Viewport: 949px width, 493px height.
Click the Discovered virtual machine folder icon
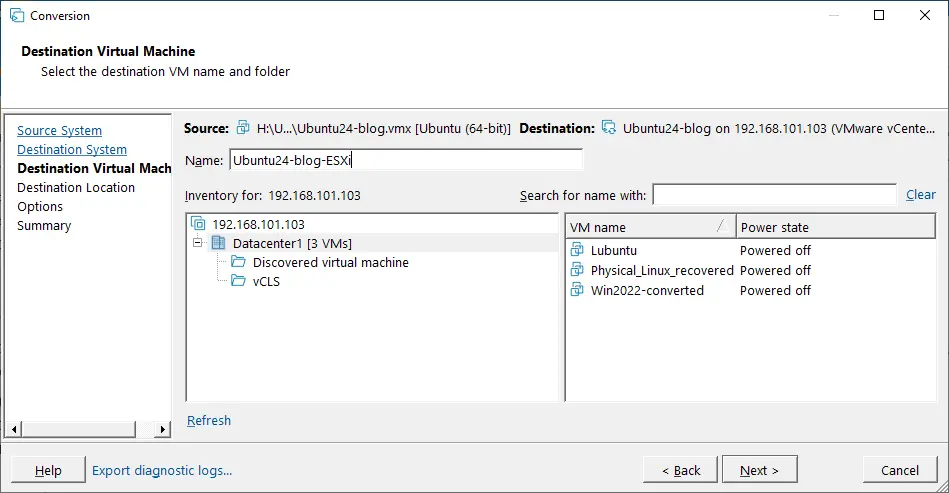(238, 262)
